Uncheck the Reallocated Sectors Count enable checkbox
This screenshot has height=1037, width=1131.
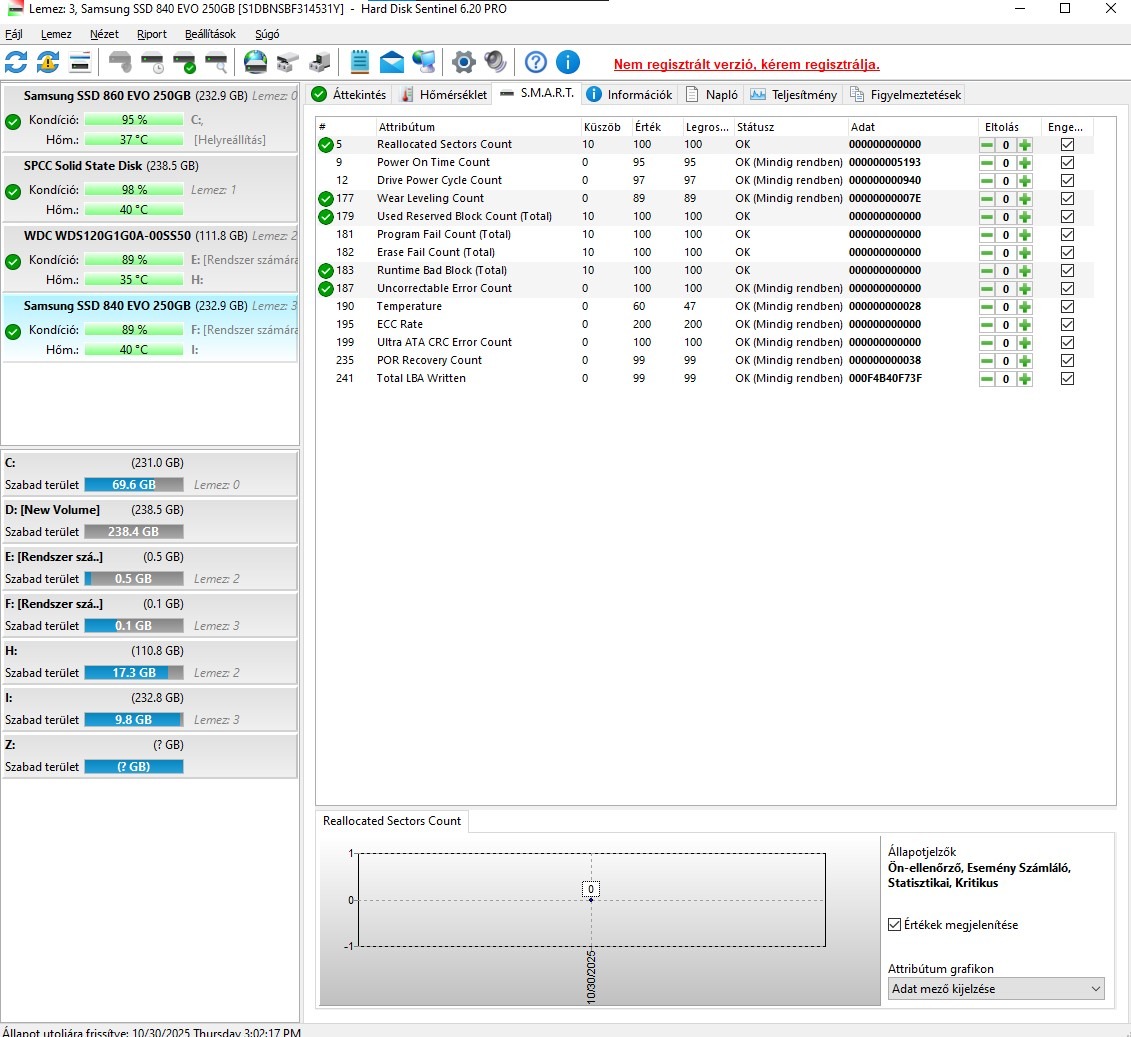click(x=1068, y=144)
